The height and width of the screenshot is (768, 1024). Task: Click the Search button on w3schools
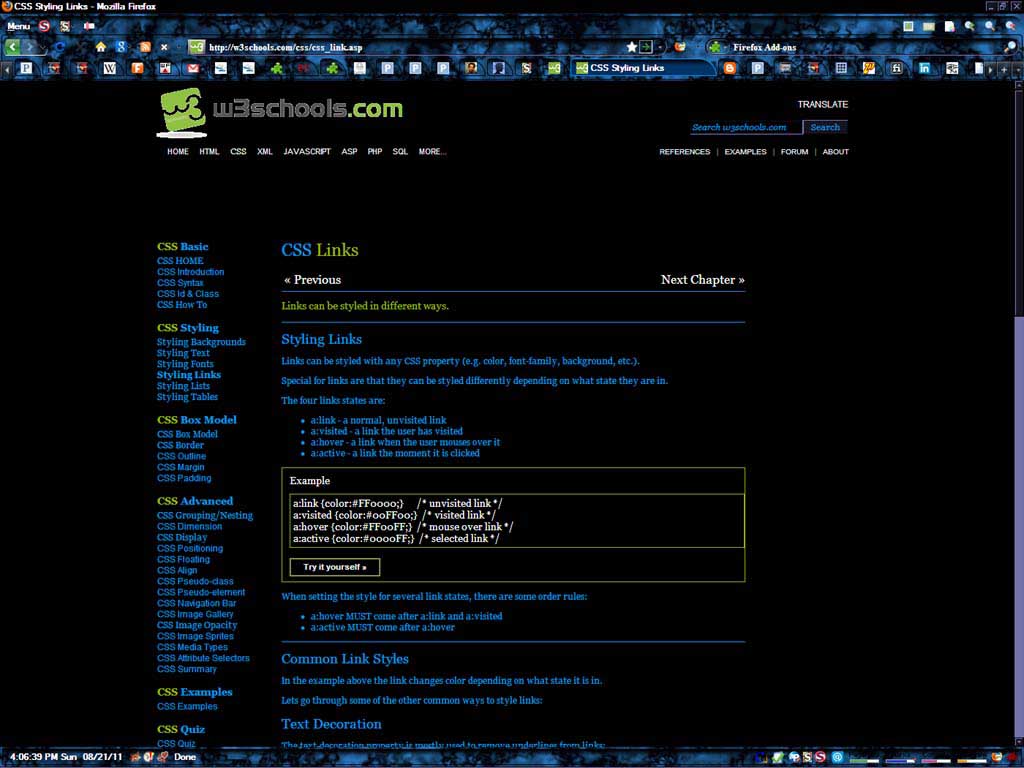coord(825,127)
